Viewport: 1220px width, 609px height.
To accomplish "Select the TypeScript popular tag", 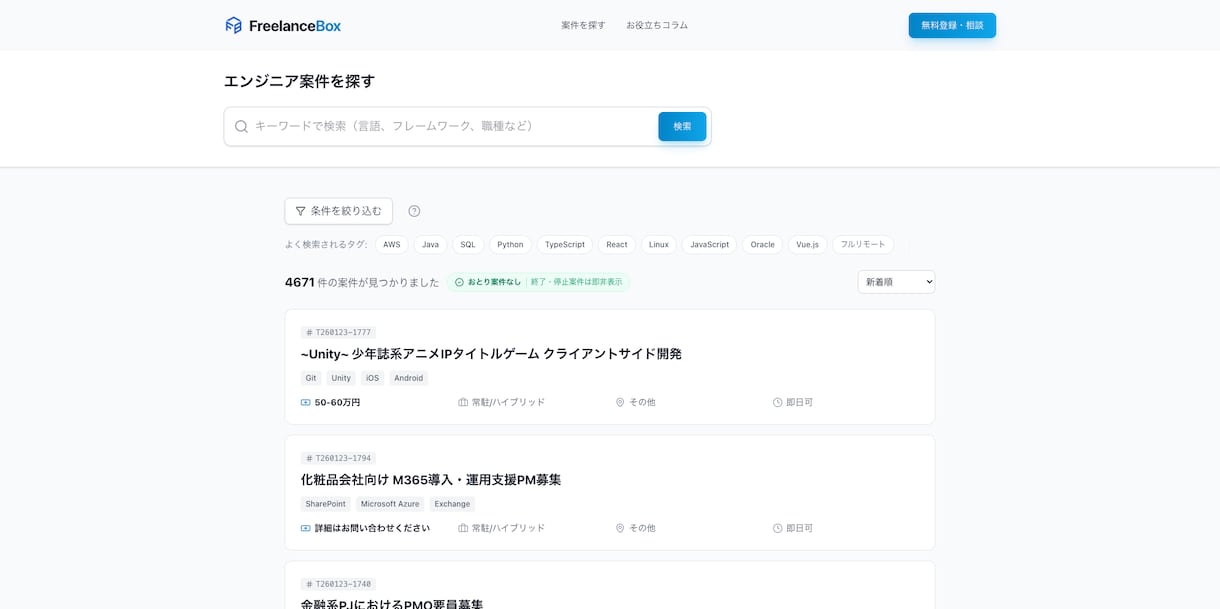I will 565,245.
